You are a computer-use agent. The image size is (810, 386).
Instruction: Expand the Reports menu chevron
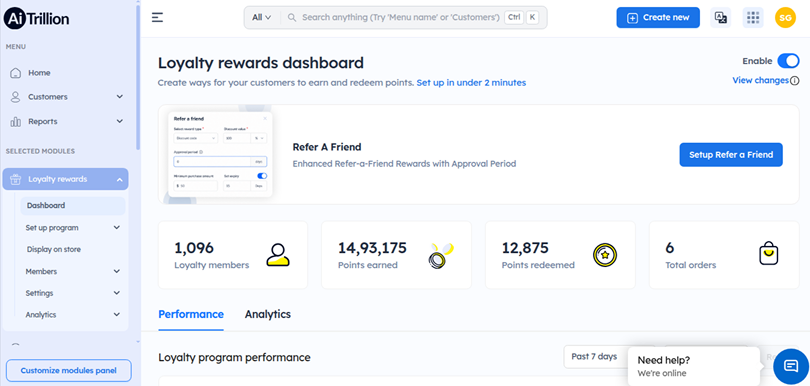click(x=120, y=121)
